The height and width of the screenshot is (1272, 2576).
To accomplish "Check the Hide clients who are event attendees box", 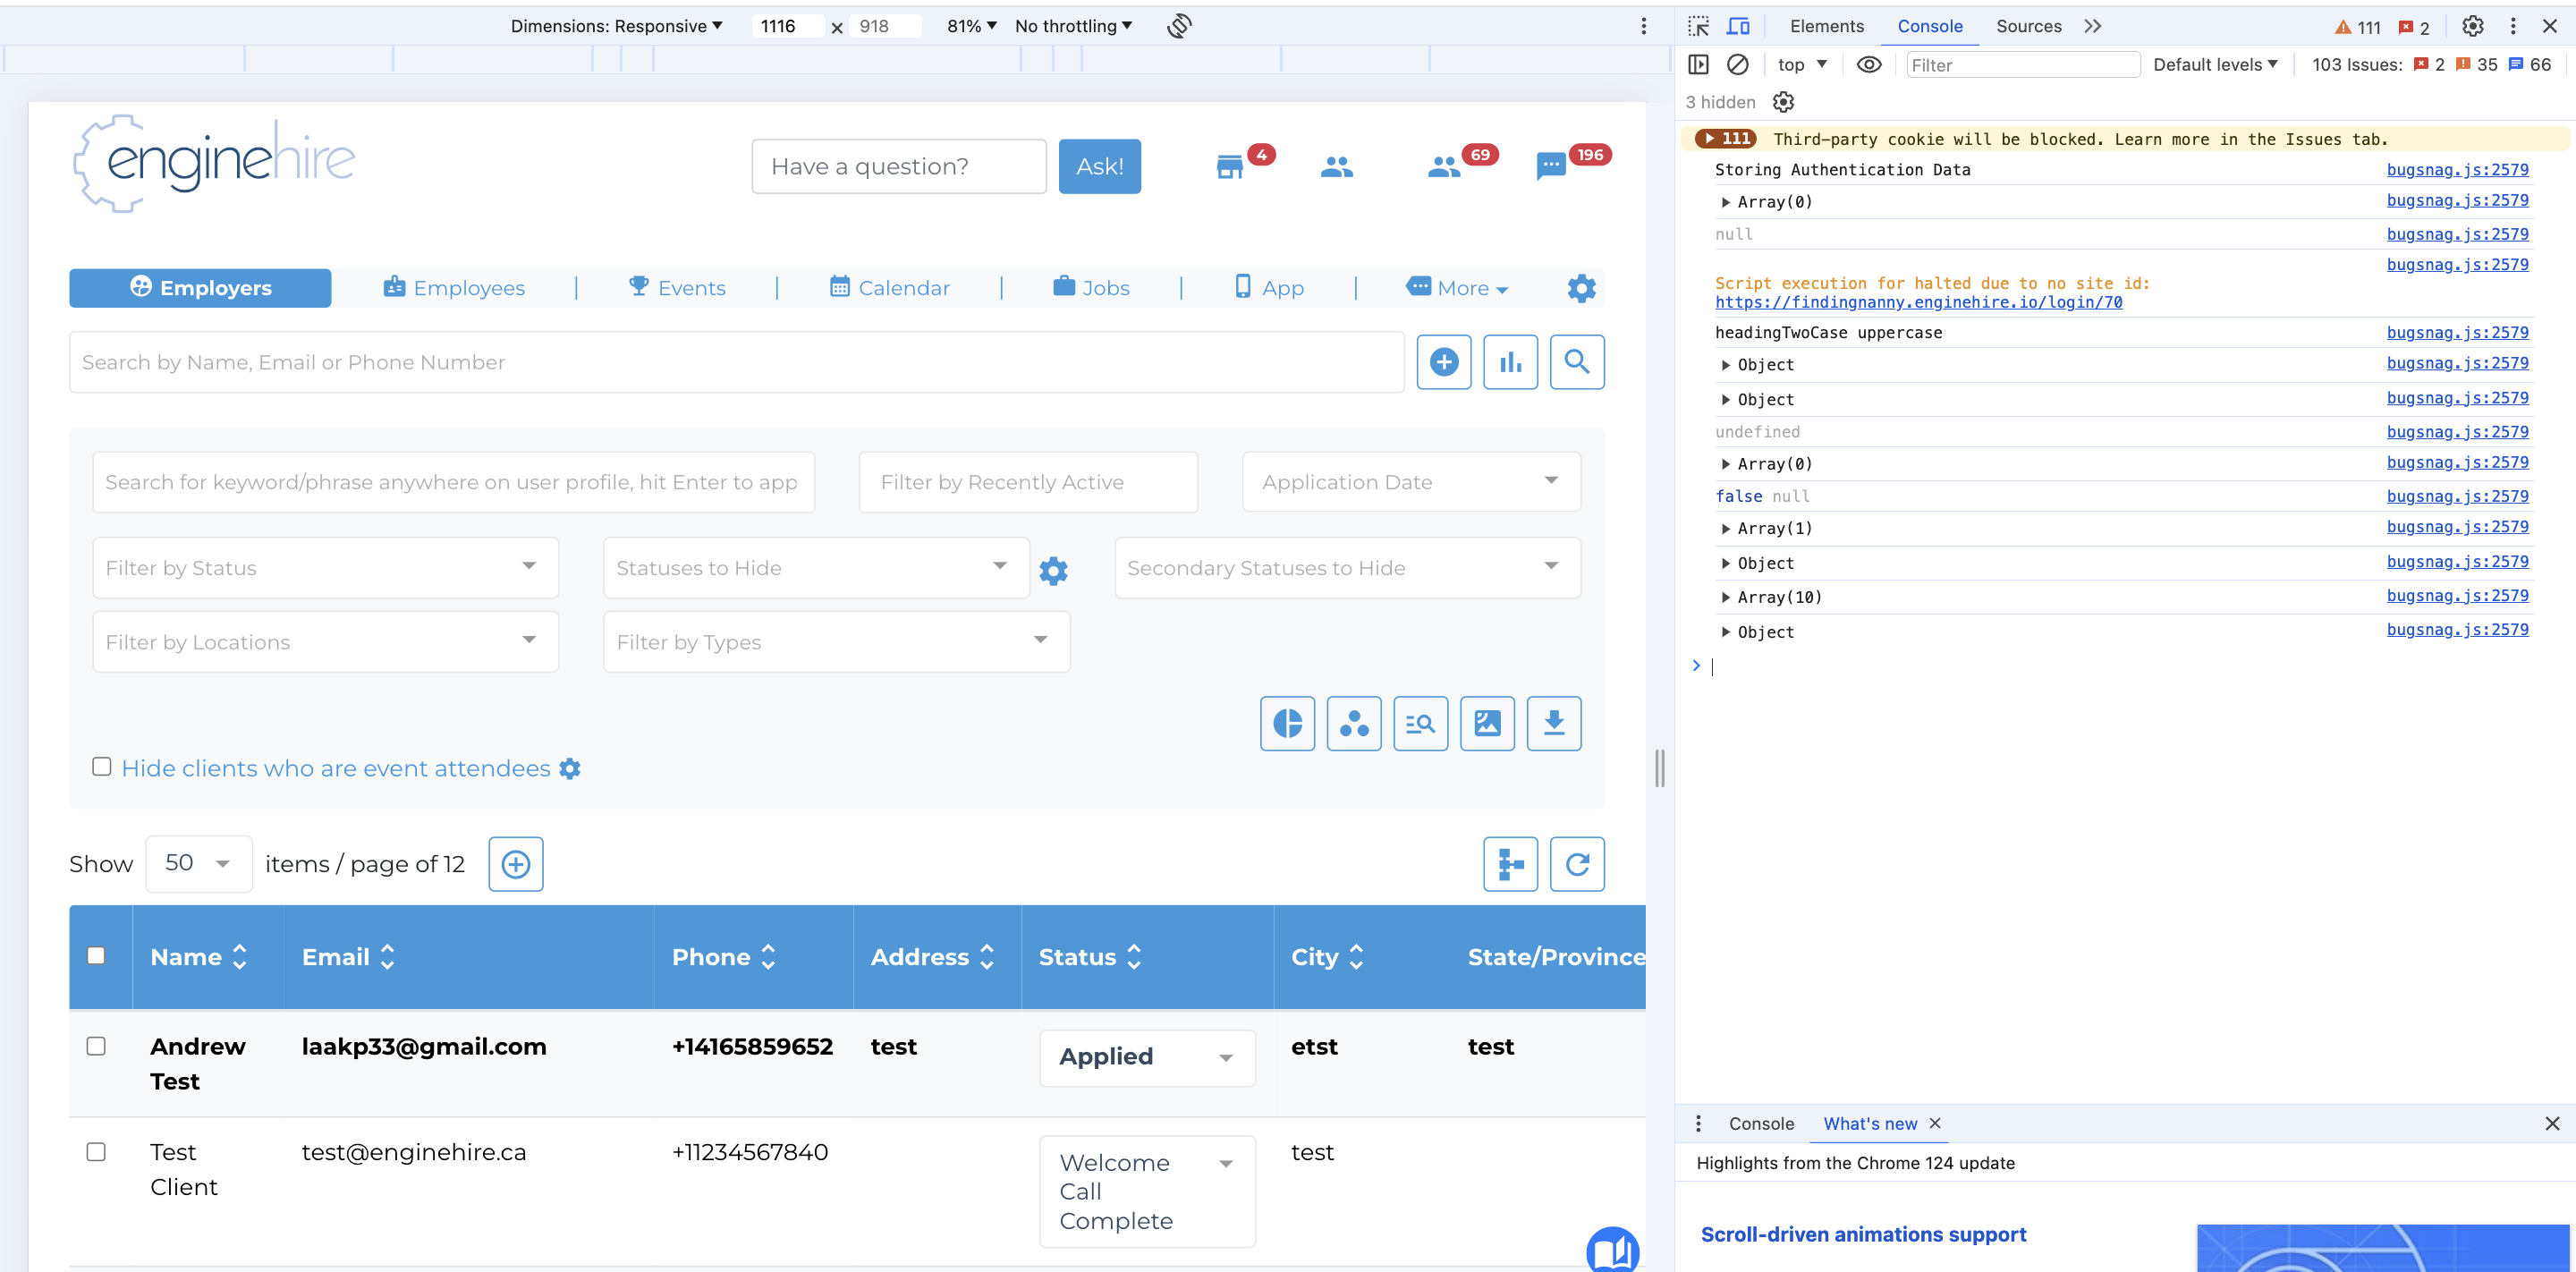I will click(103, 767).
